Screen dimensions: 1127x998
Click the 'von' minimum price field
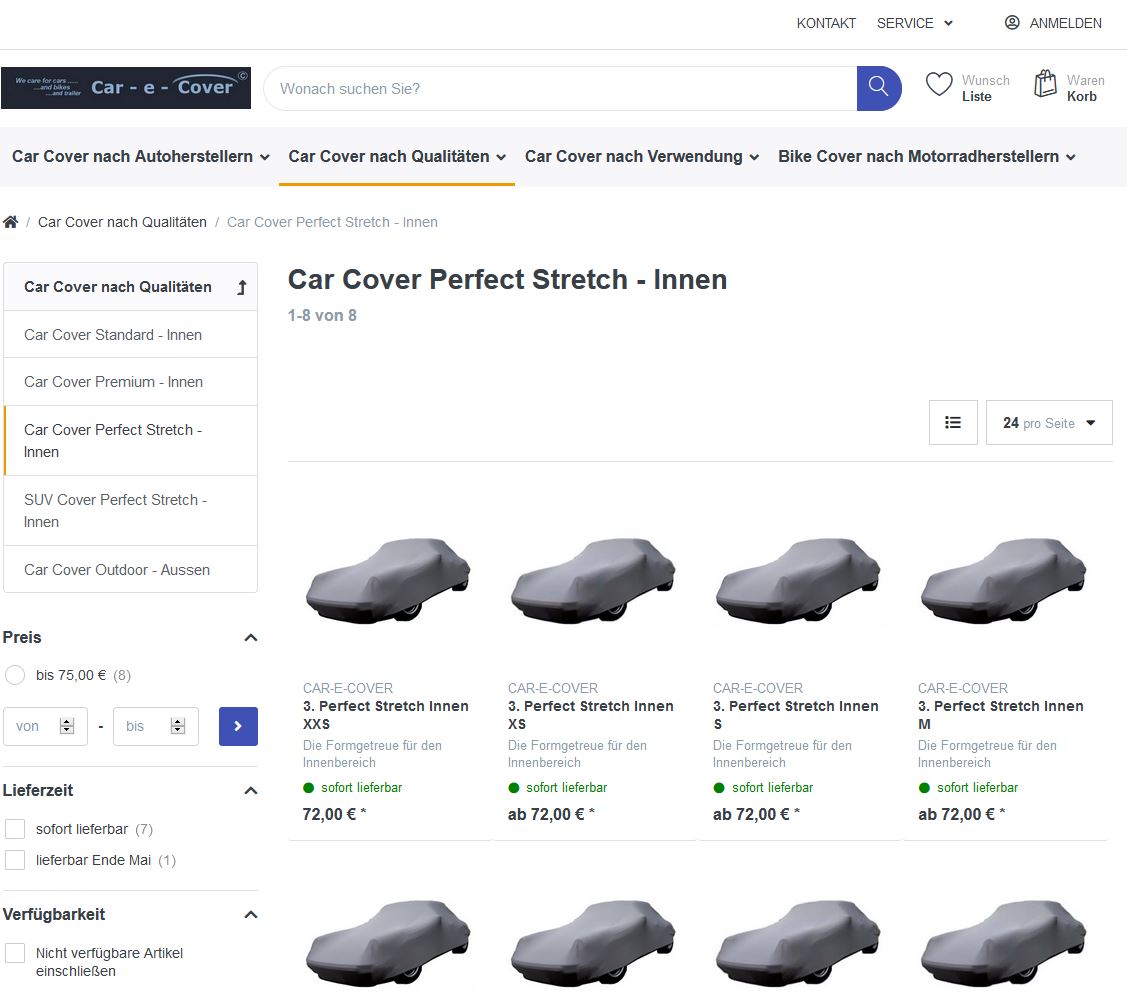click(x=46, y=726)
